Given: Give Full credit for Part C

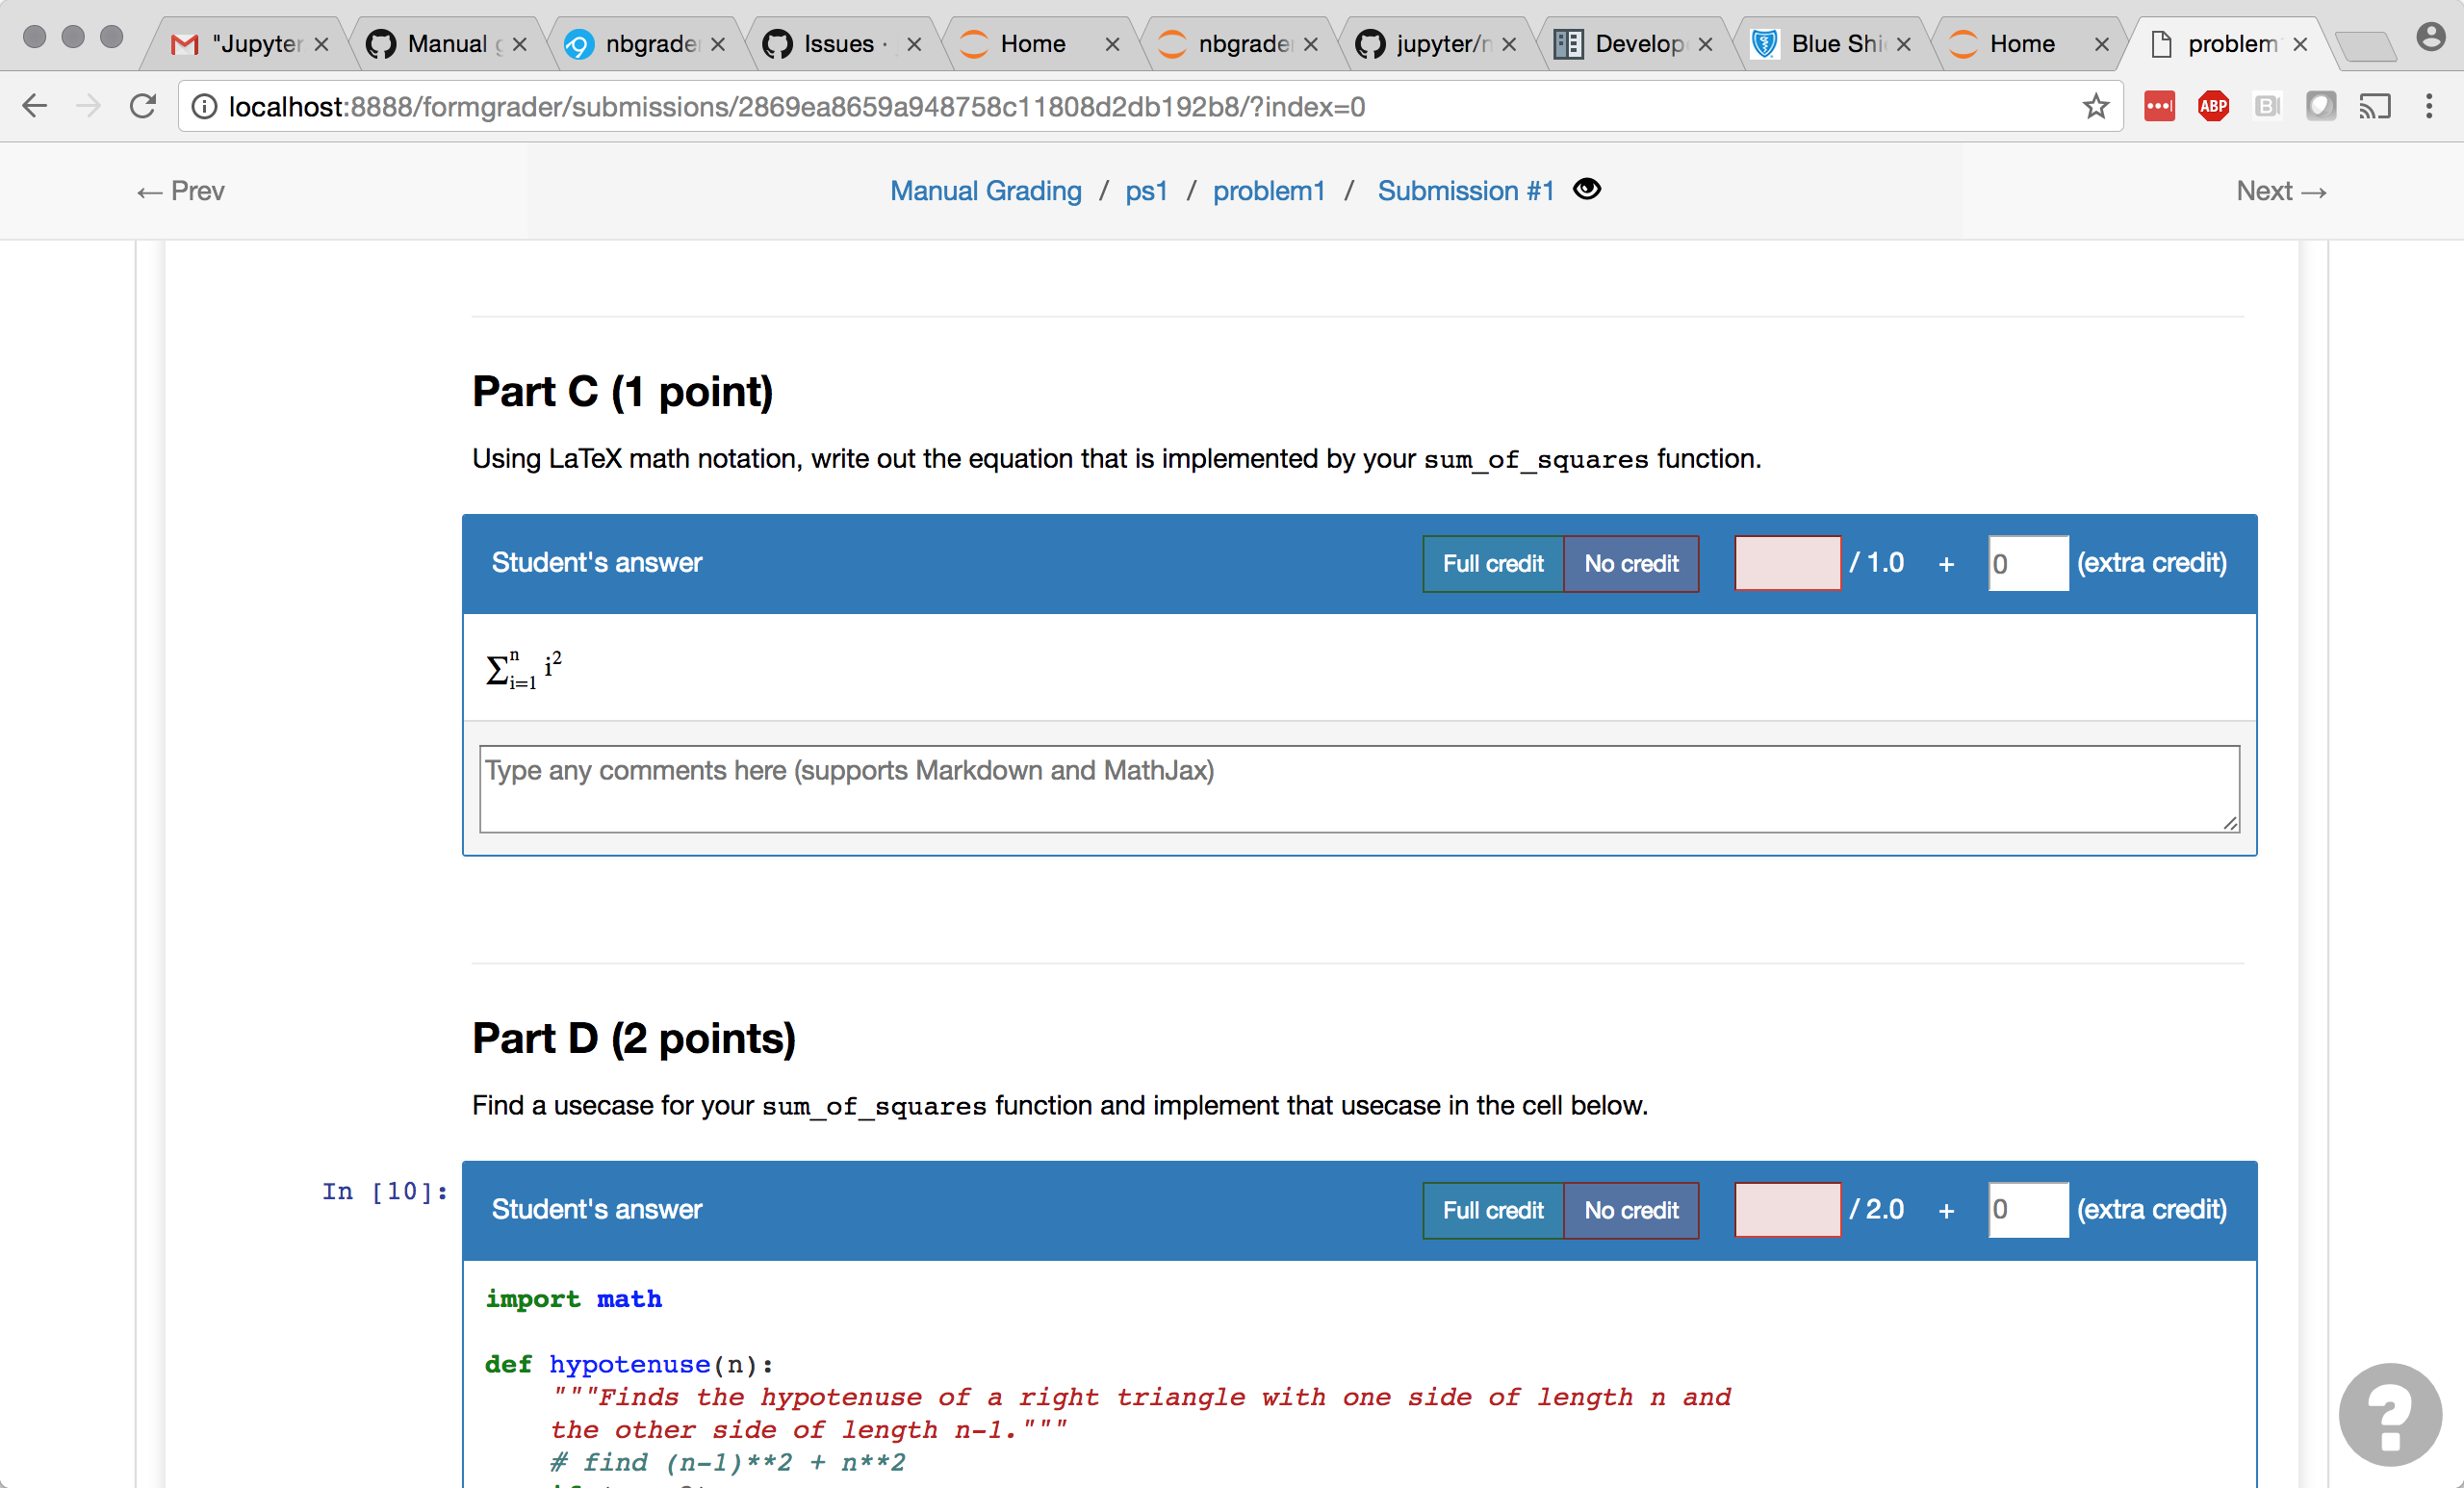Looking at the screenshot, I should (1491, 563).
